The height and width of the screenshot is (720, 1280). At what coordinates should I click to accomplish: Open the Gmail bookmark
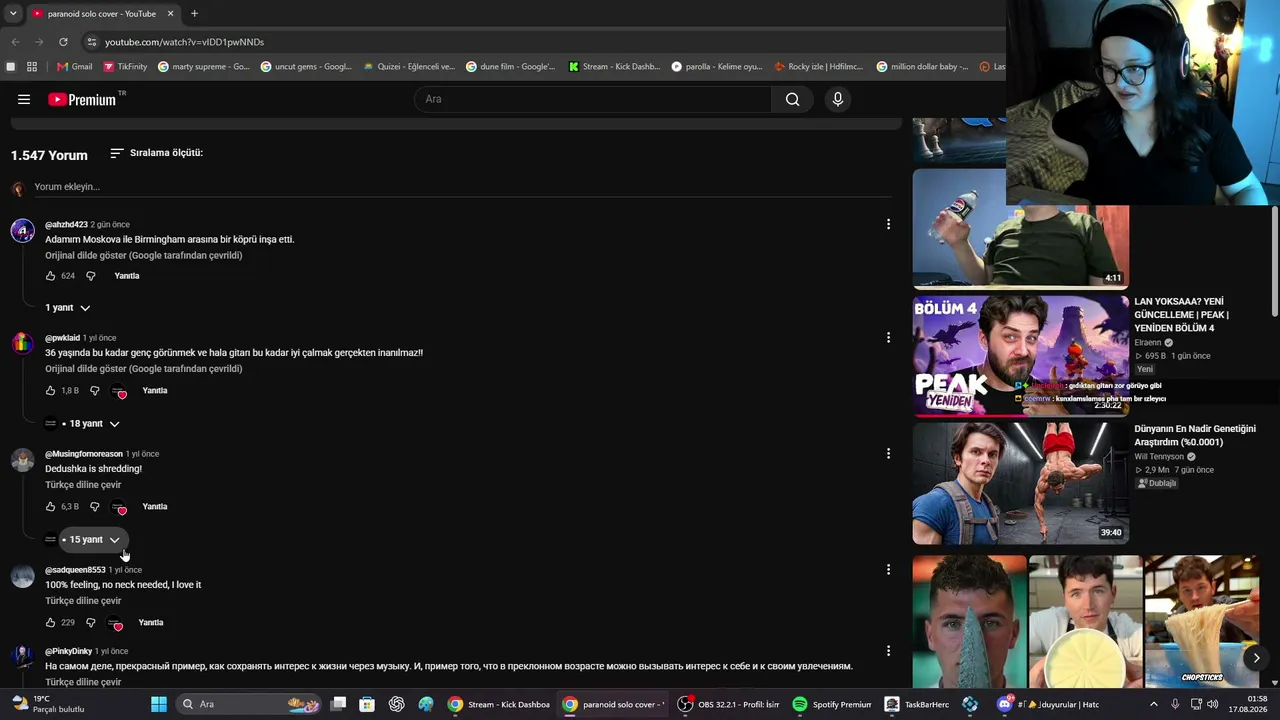click(74, 67)
